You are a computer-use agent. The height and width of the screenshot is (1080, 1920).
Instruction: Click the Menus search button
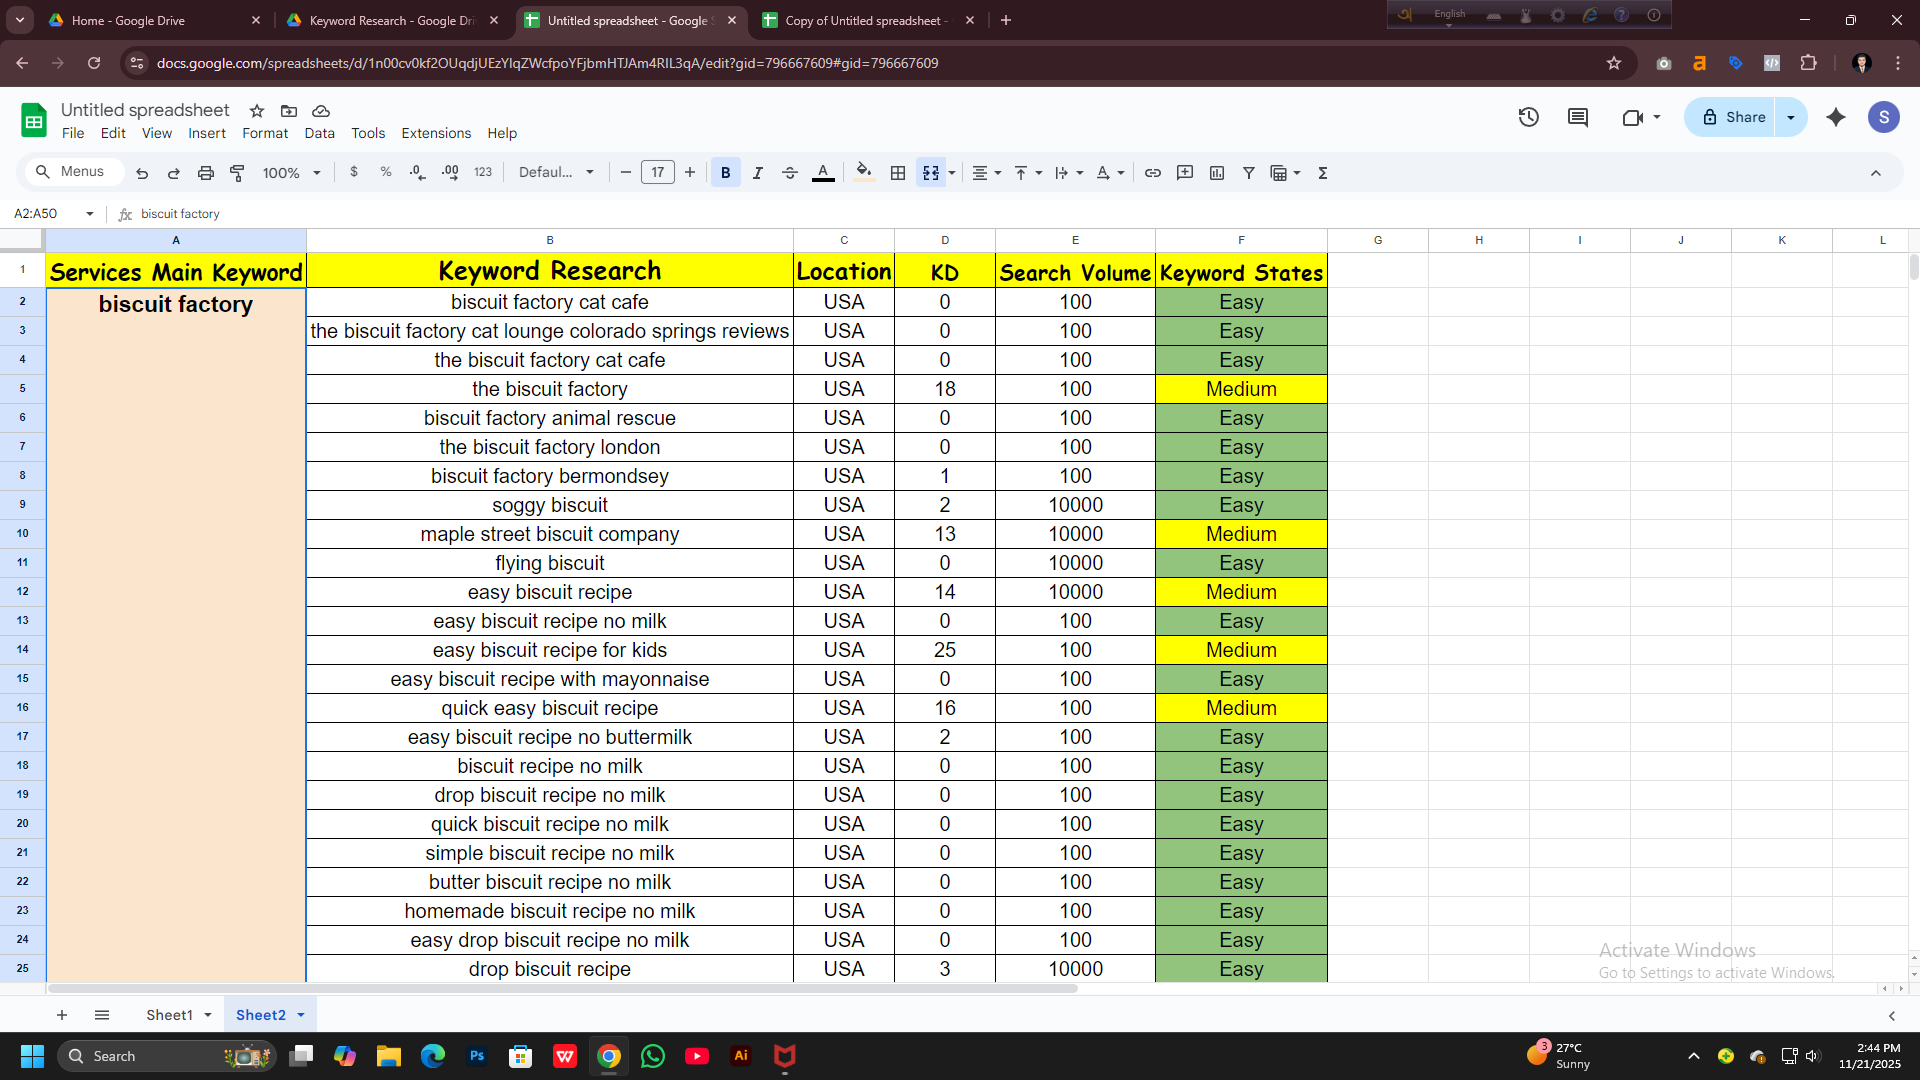click(71, 172)
